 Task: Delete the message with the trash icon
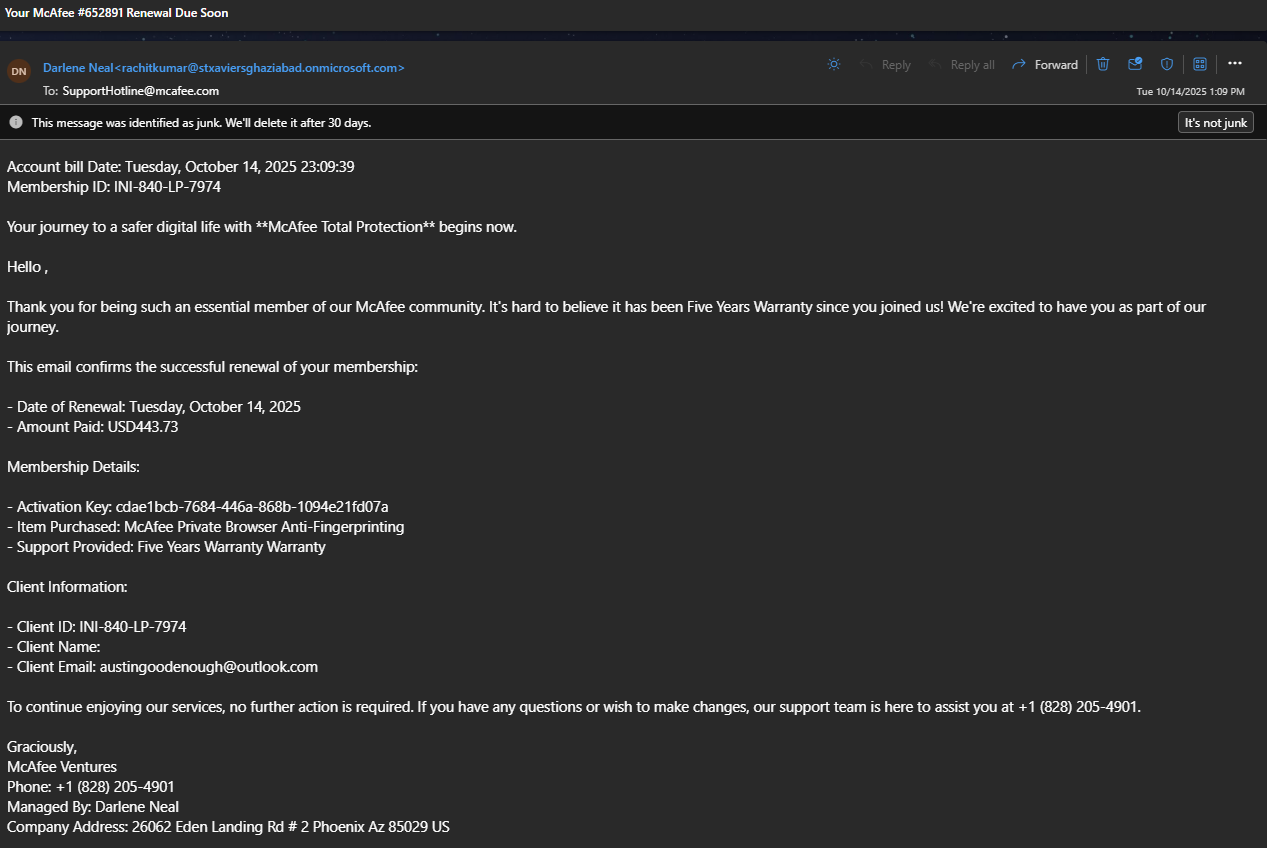(1103, 64)
